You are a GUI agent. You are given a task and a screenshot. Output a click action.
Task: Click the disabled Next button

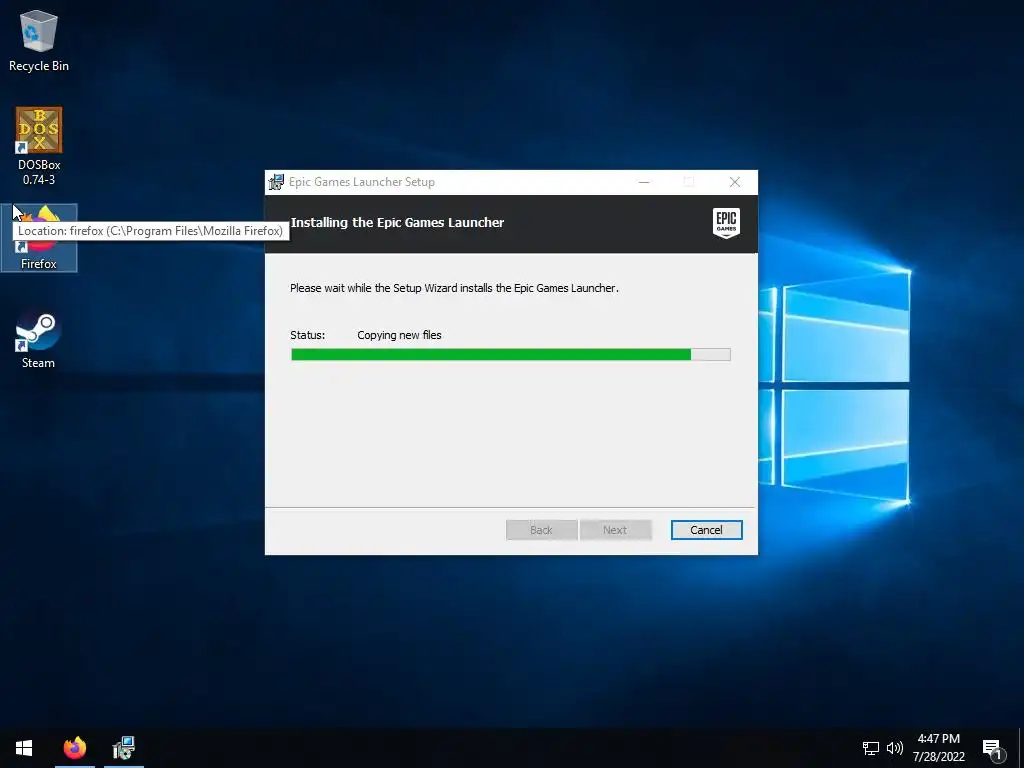click(x=615, y=530)
